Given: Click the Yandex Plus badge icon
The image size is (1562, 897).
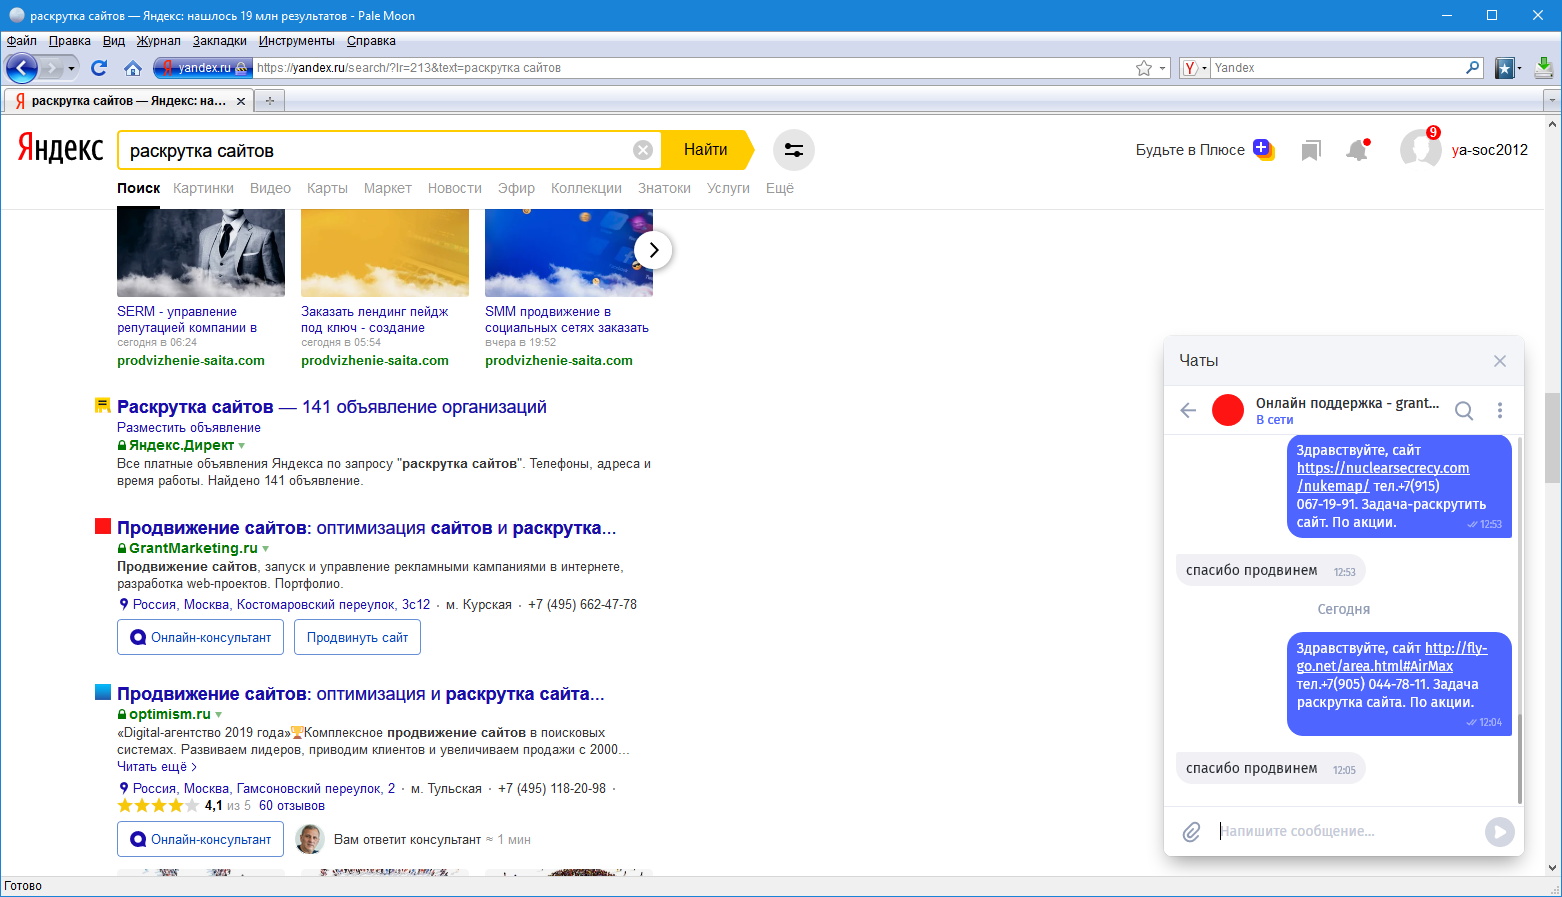Looking at the screenshot, I should [x=1263, y=149].
